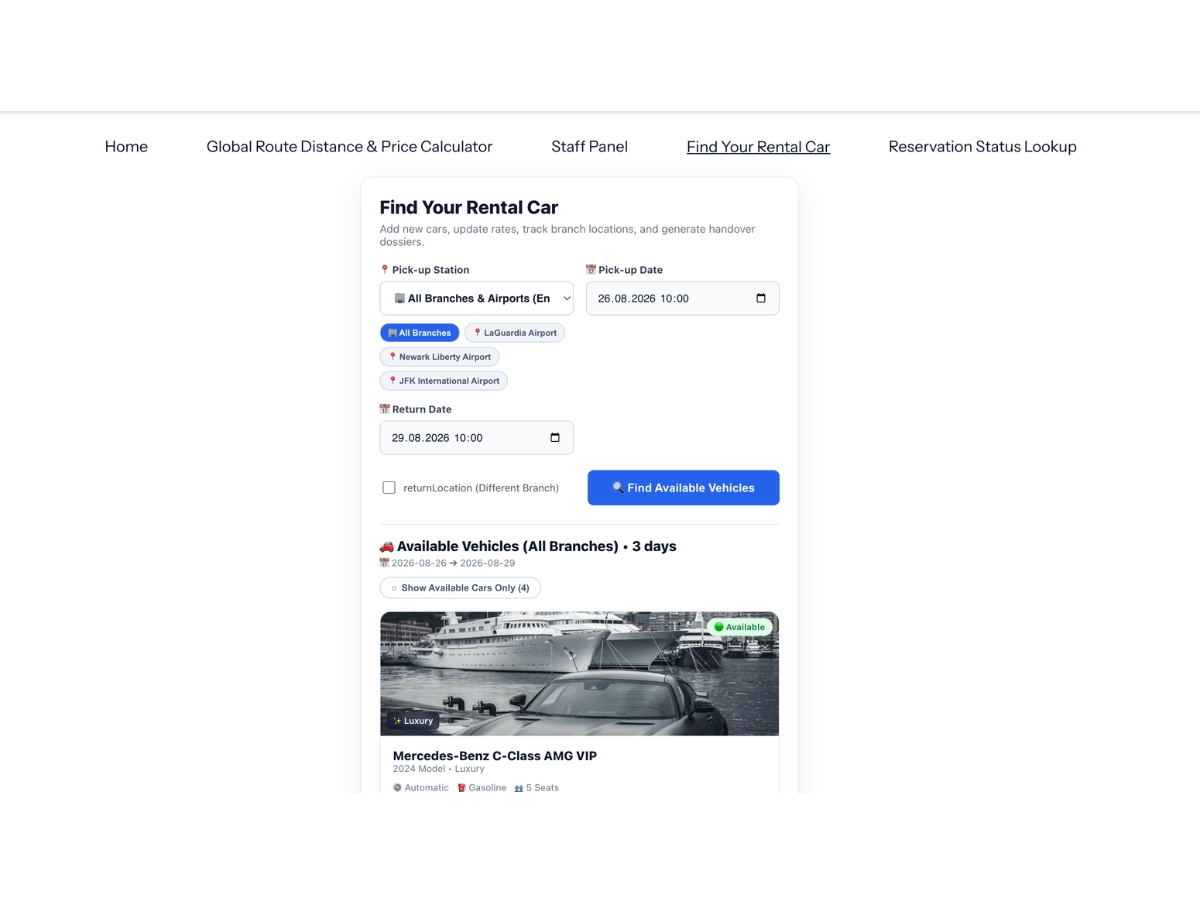The width and height of the screenshot is (1200, 900).
Task: Click the Find Your Rental Car heading
Action: pyautogui.click(x=469, y=207)
